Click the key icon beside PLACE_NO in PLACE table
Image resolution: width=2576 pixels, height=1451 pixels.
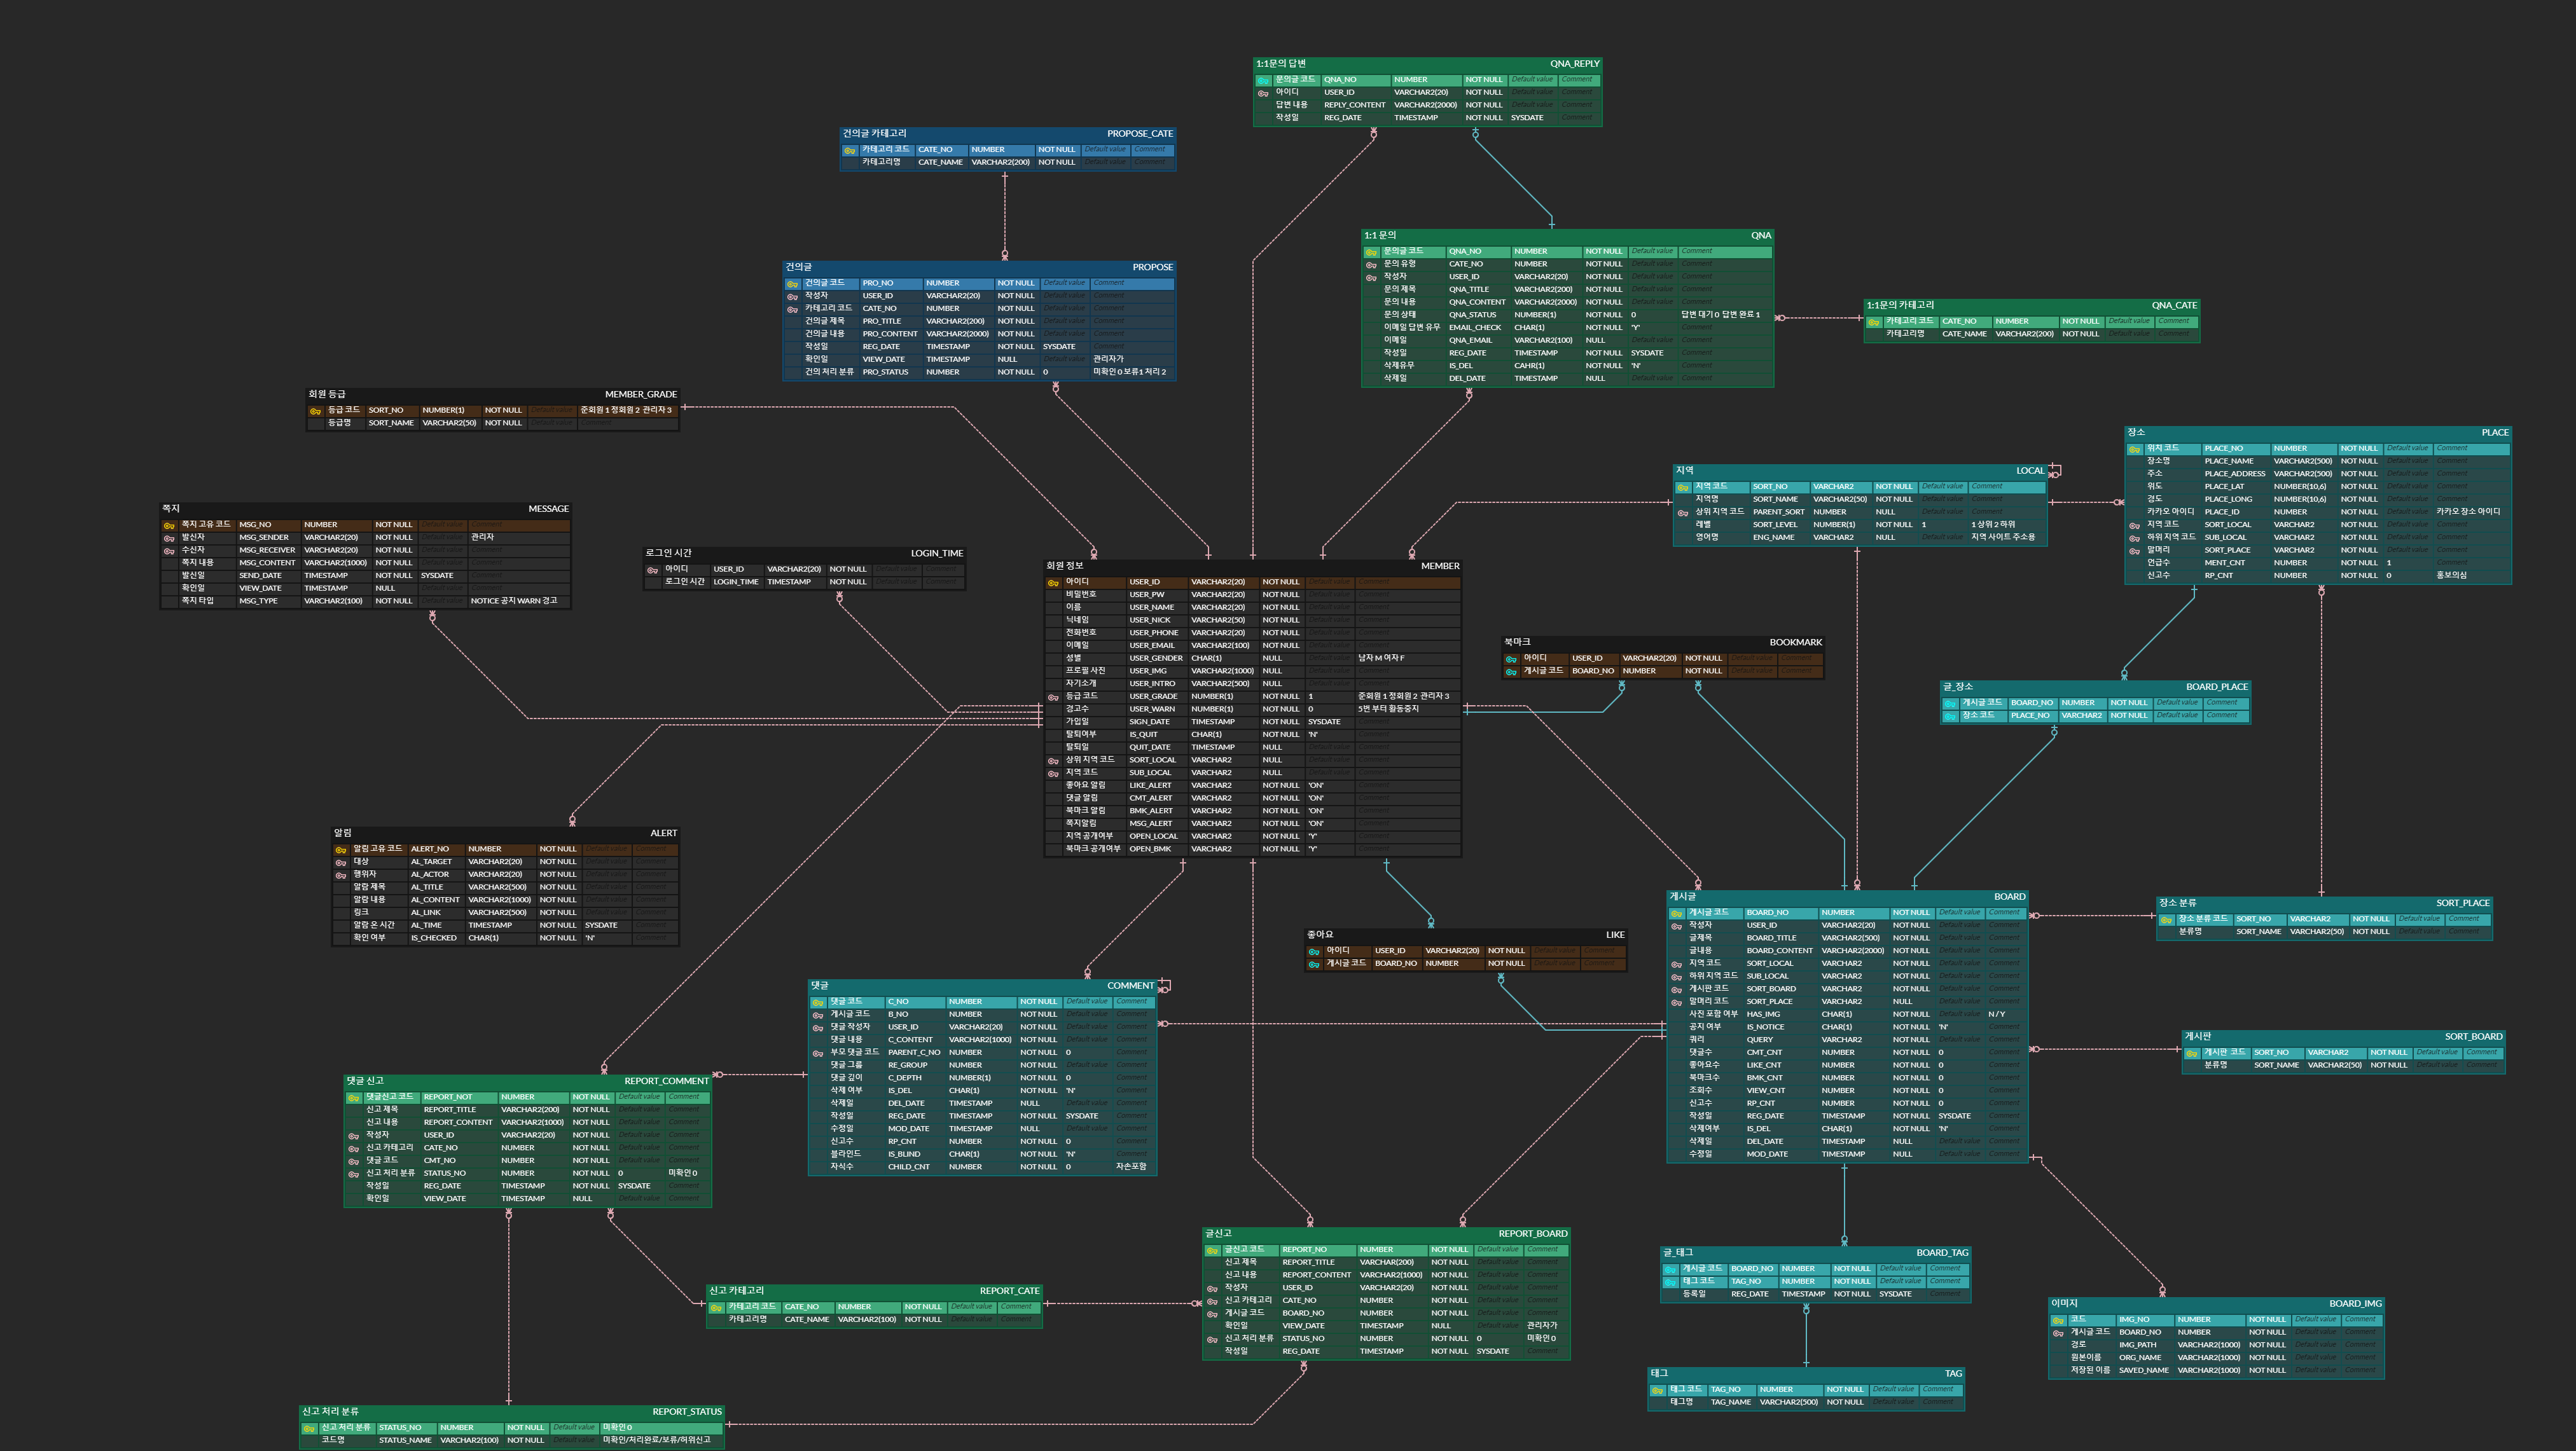2134,449
